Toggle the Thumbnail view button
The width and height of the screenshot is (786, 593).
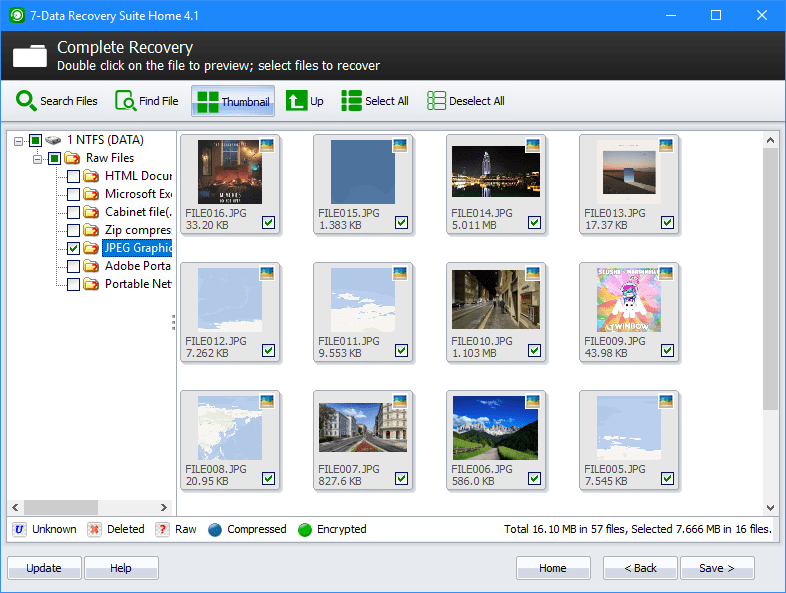tap(233, 101)
